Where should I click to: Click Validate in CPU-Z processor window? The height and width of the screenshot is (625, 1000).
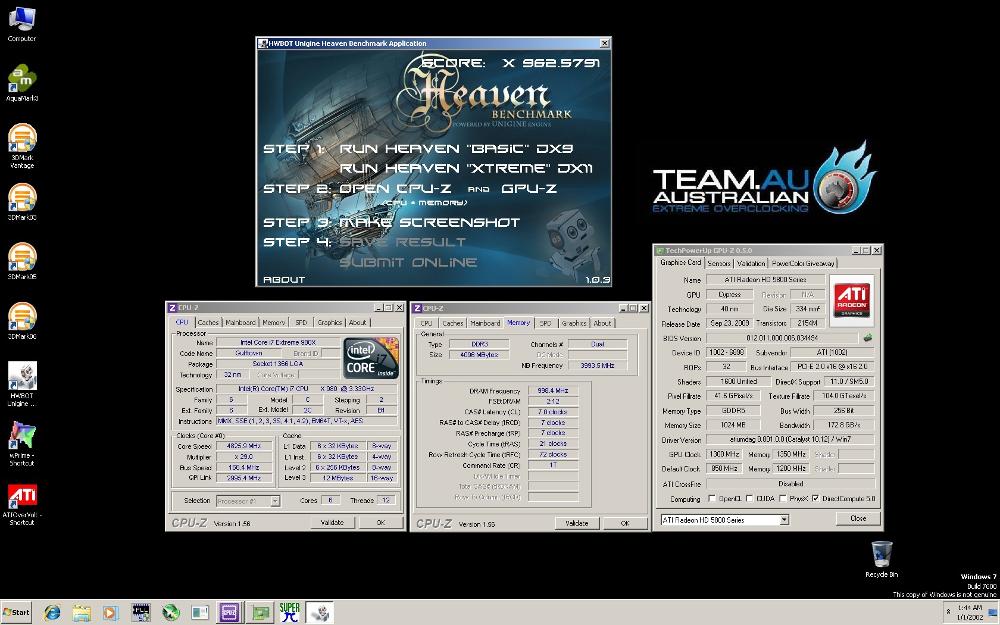pyautogui.click(x=332, y=522)
